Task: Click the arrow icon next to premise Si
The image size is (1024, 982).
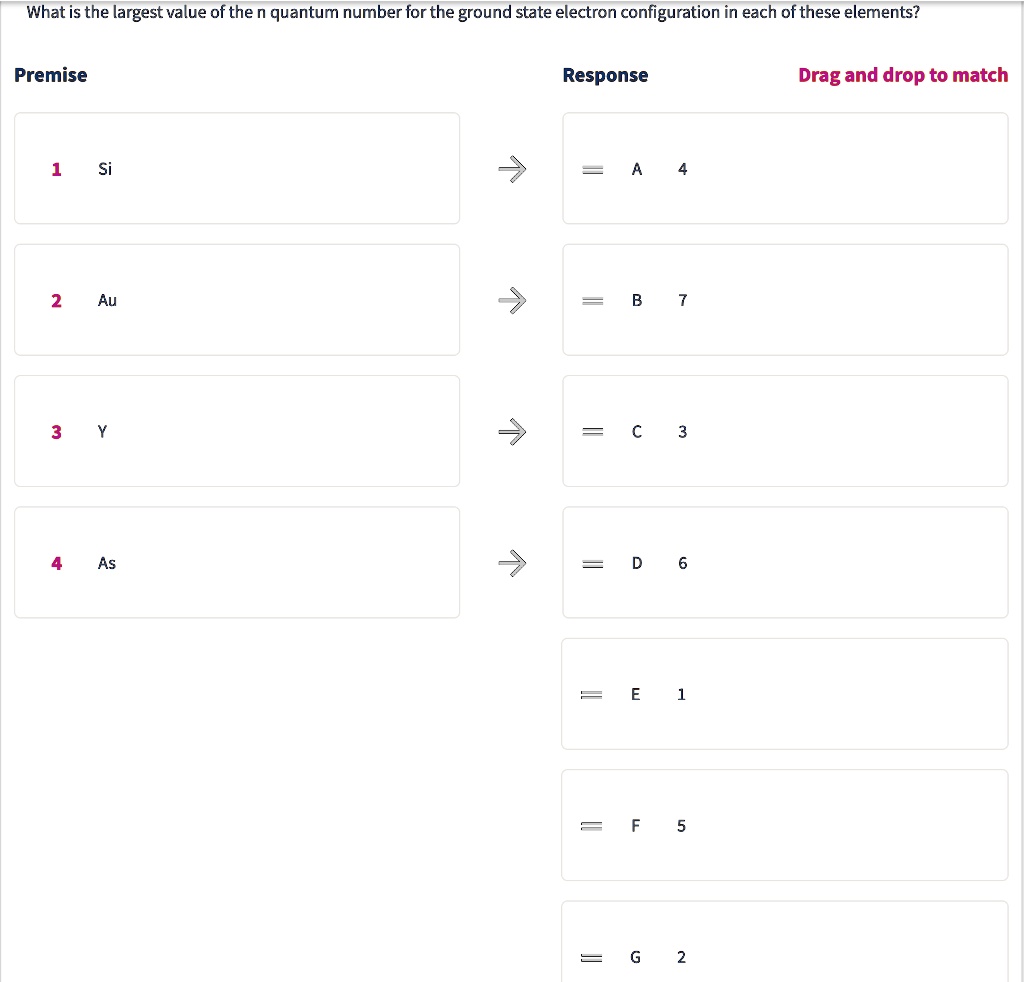Action: coord(512,169)
